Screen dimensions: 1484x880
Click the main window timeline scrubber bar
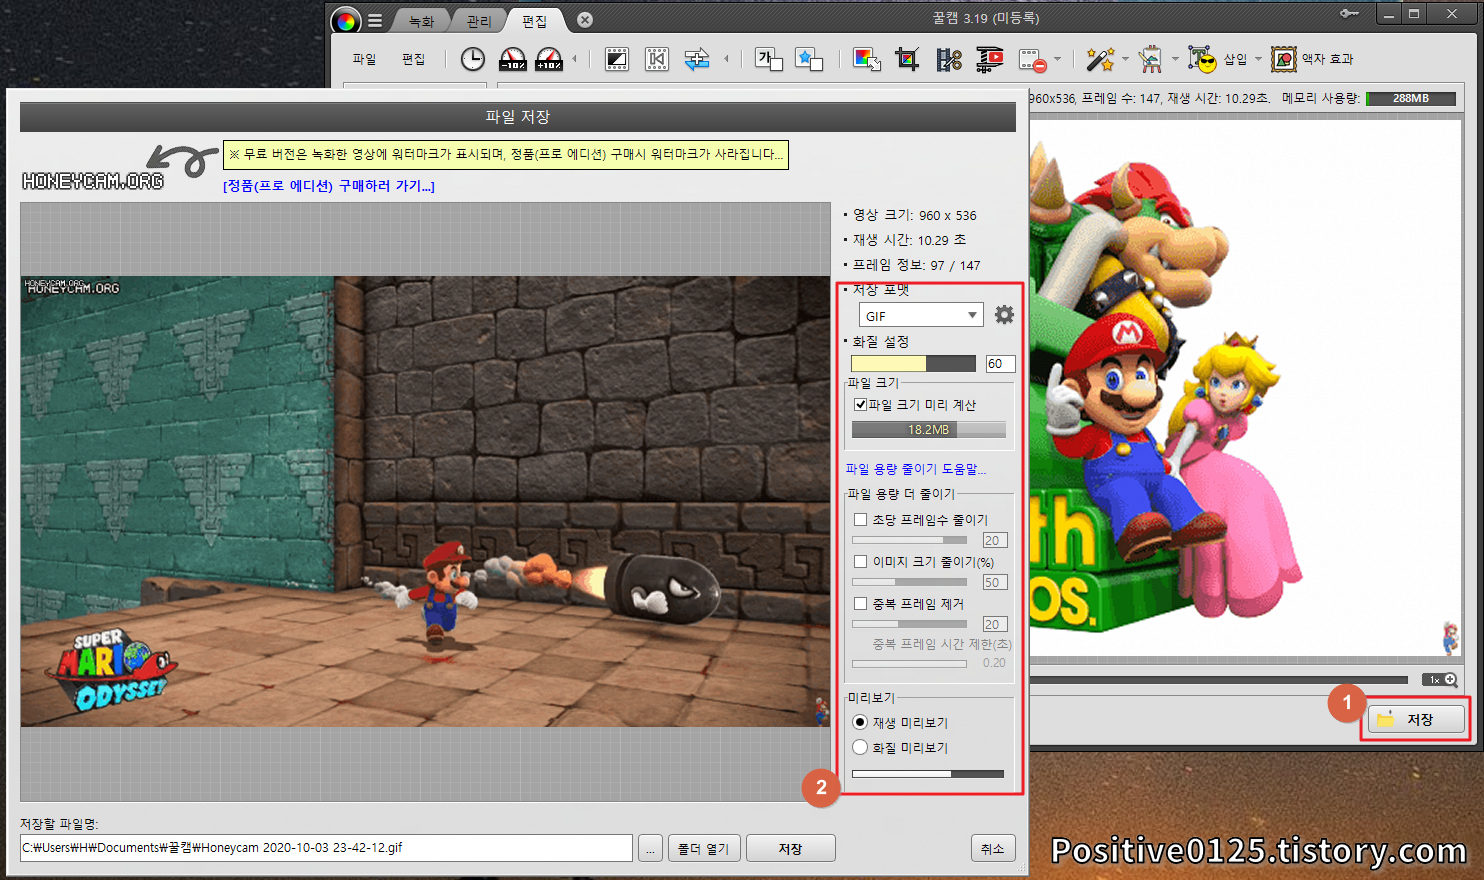(x=1219, y=680)
